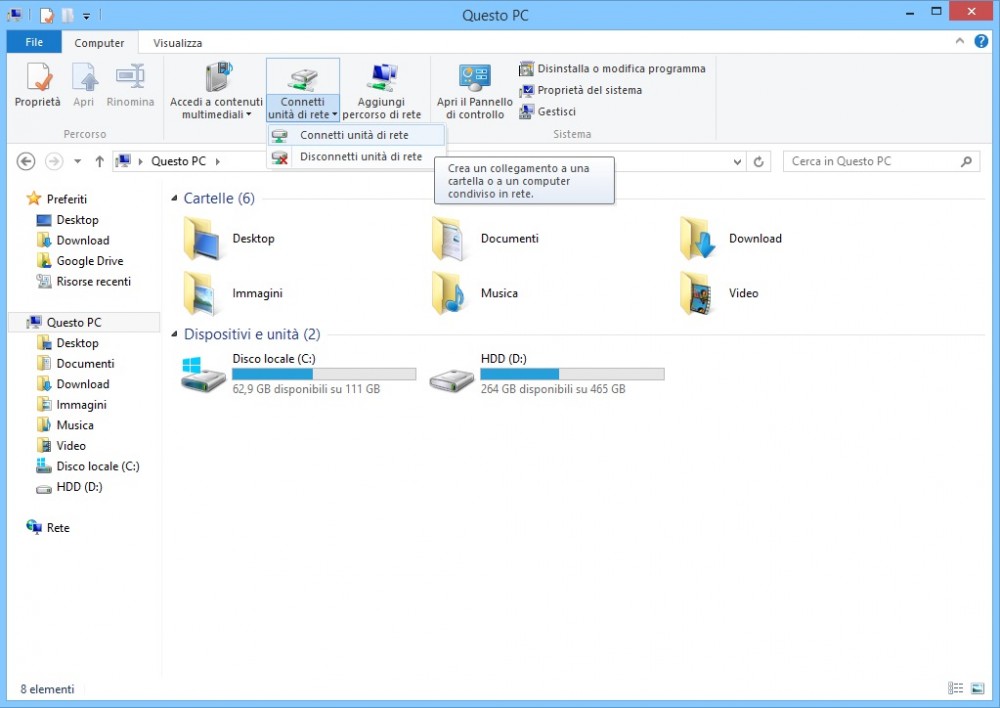Image resolution: width=1000 pixels, height=708 pixels.
Task: Click the quick access new folder icon in title bar
Action: [x=67, y=15]
